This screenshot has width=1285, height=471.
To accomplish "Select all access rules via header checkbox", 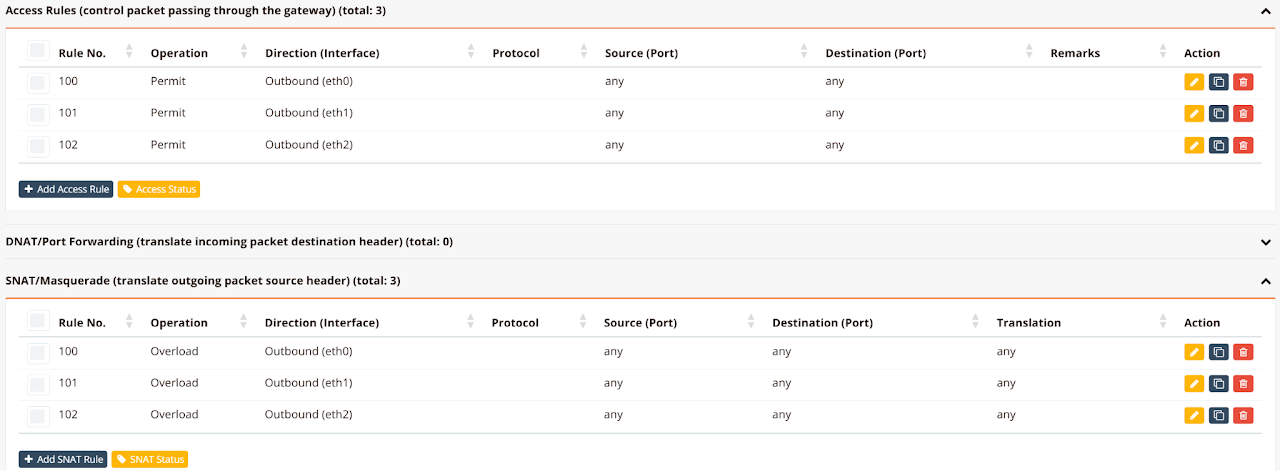I will 38,51.
